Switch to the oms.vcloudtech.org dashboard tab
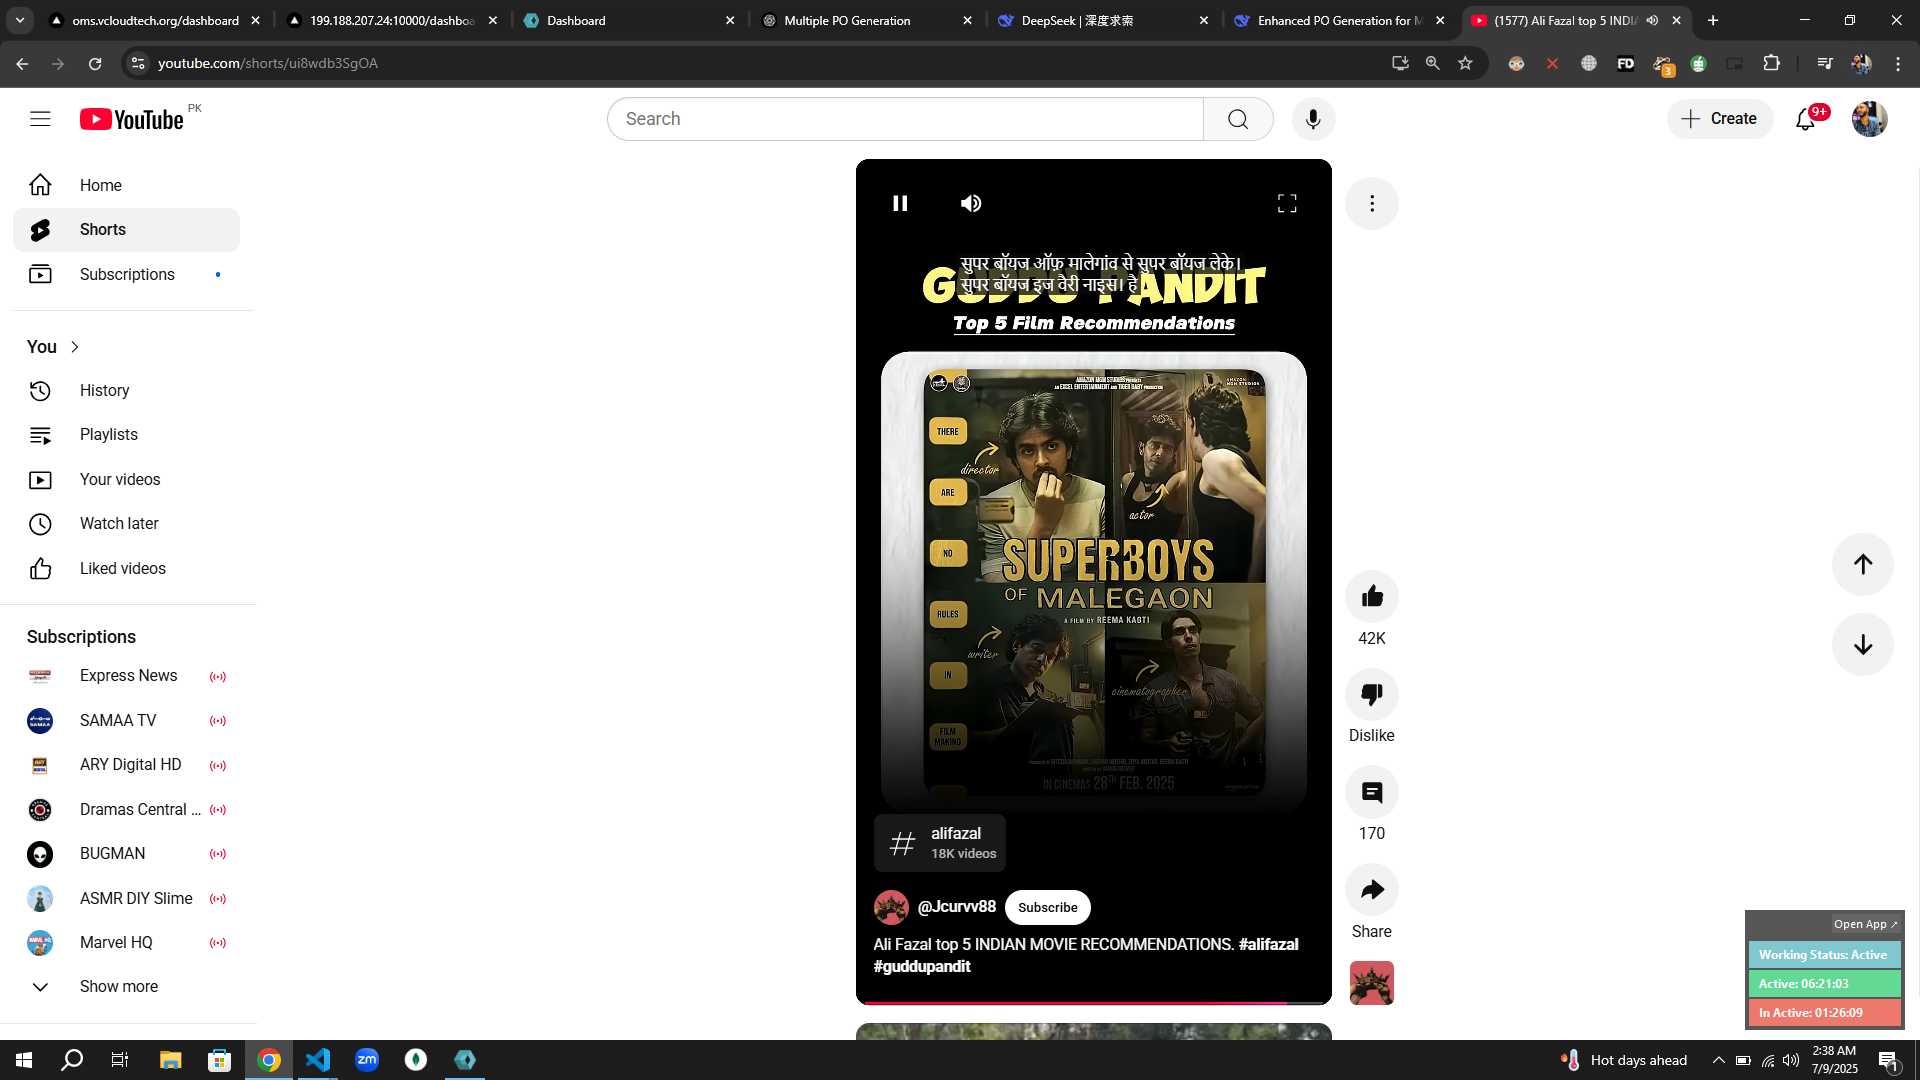 [155, 20]
